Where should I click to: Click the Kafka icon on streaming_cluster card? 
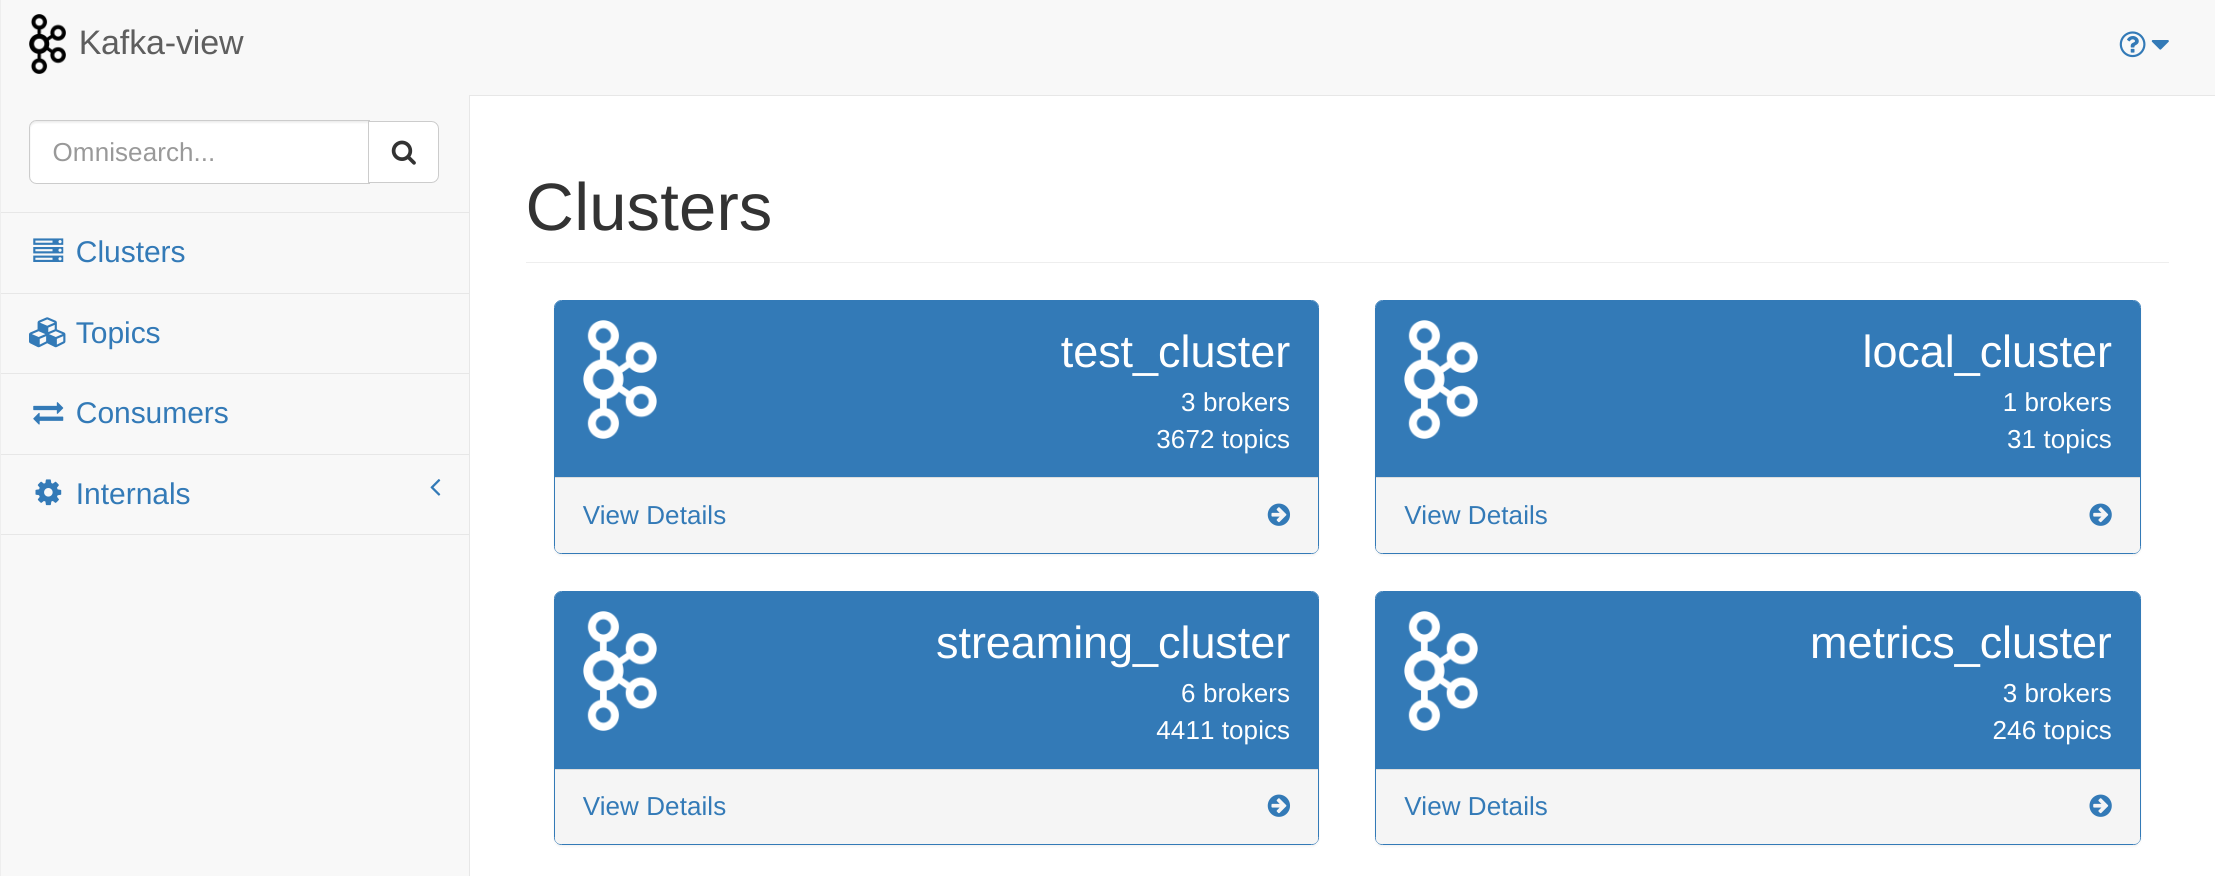coord(620,671)
